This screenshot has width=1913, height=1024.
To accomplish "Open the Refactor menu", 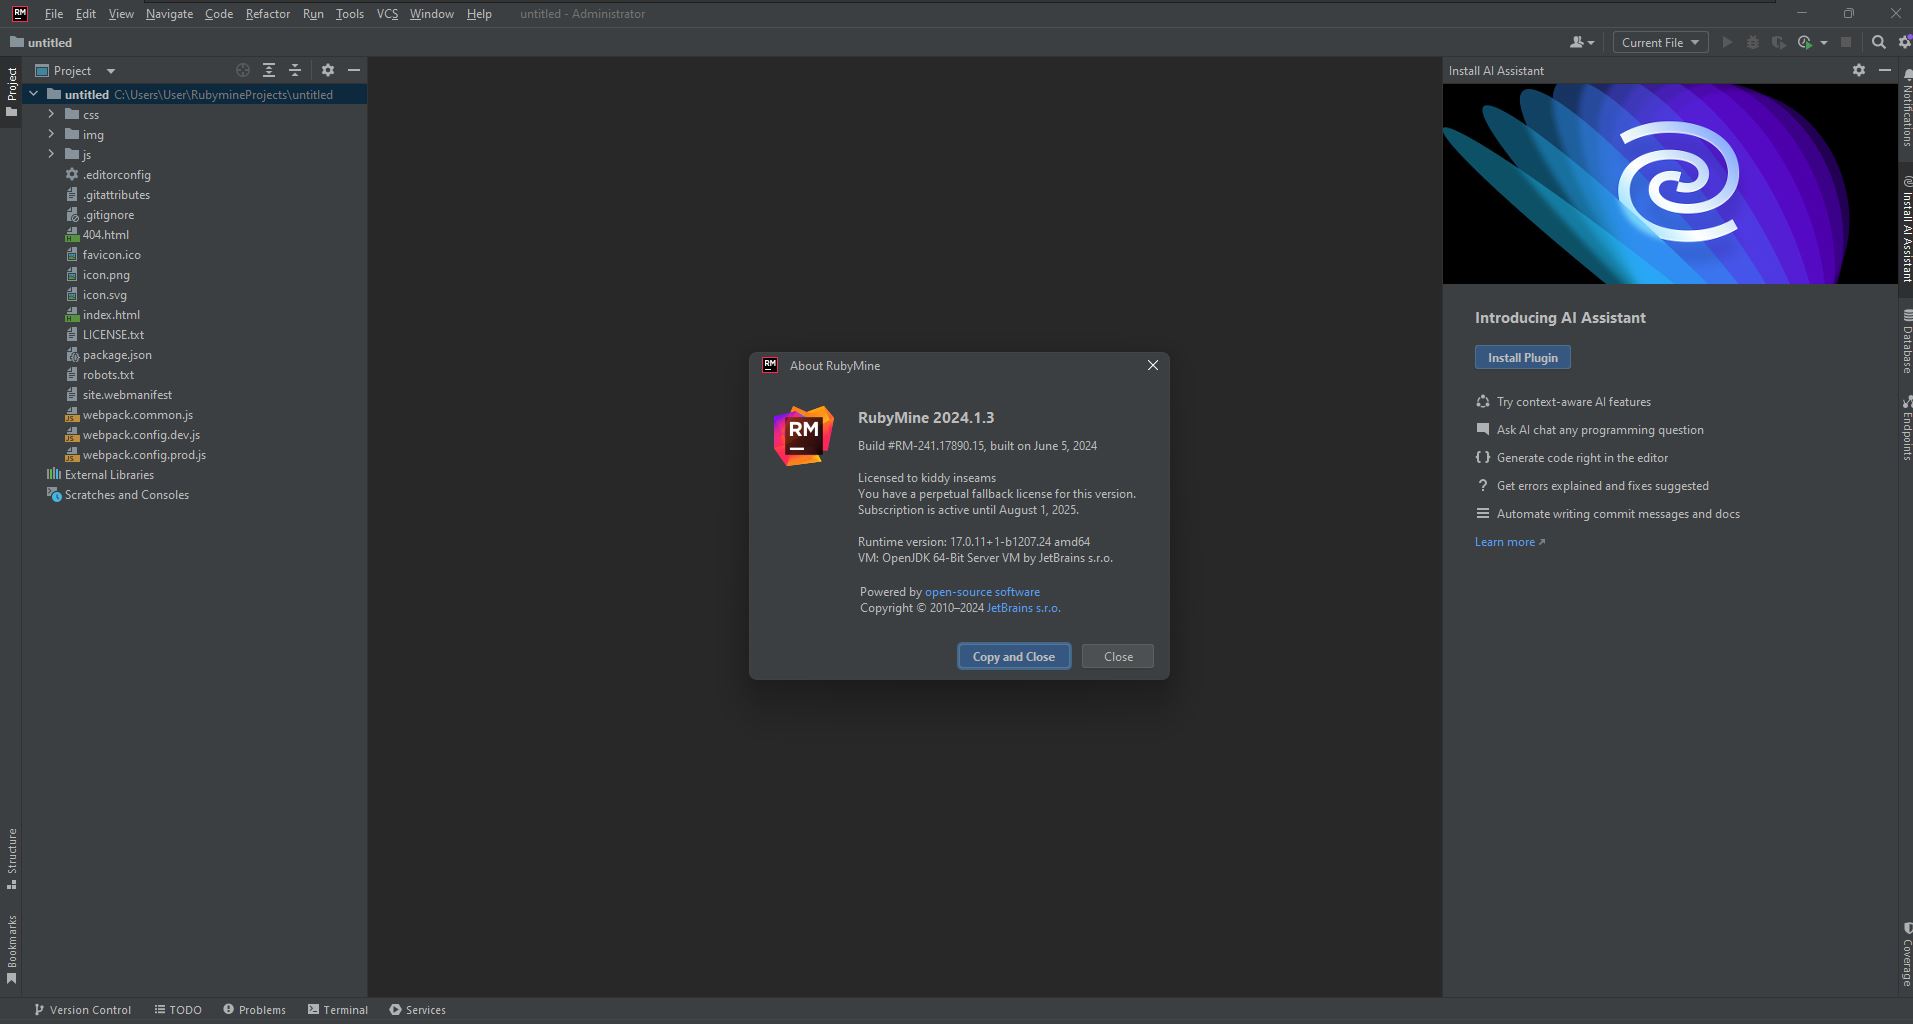I will (x=267, y=14).
